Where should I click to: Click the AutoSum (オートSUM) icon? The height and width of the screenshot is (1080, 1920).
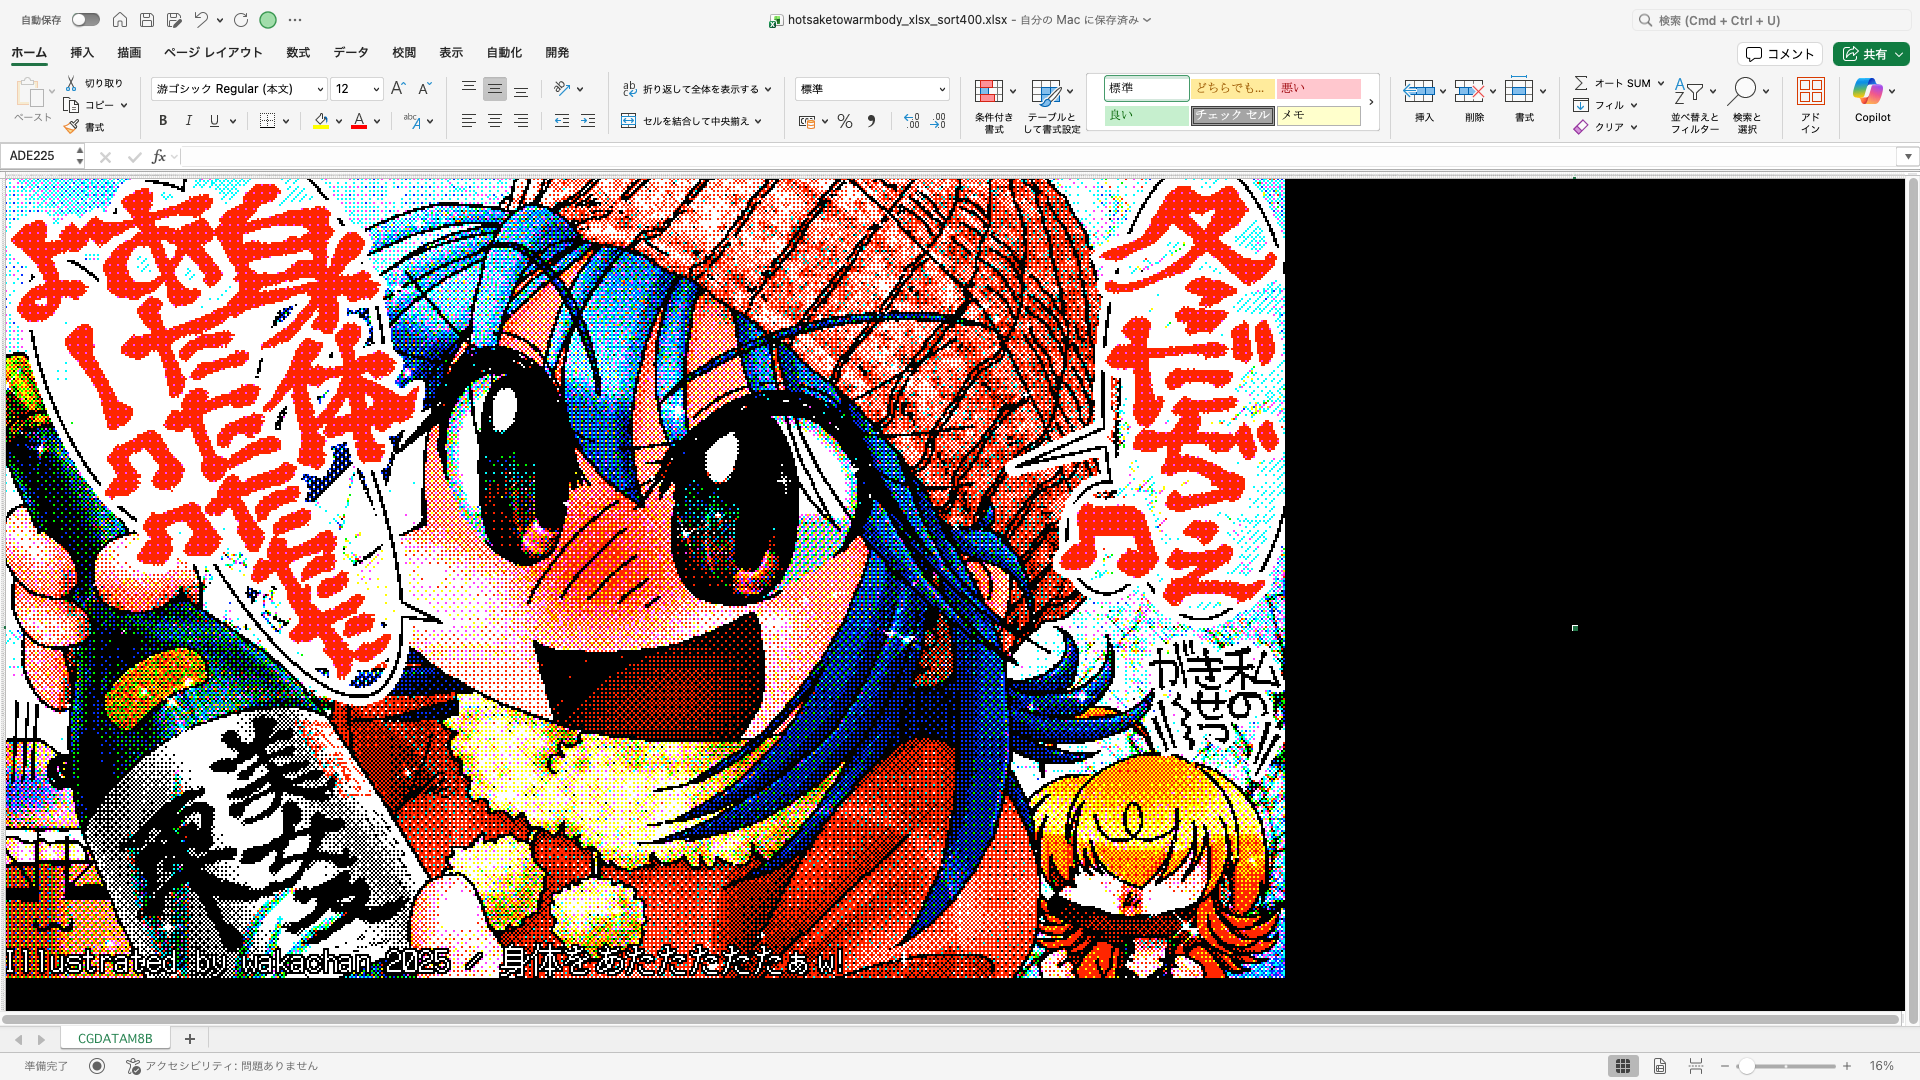(1583, 83)
